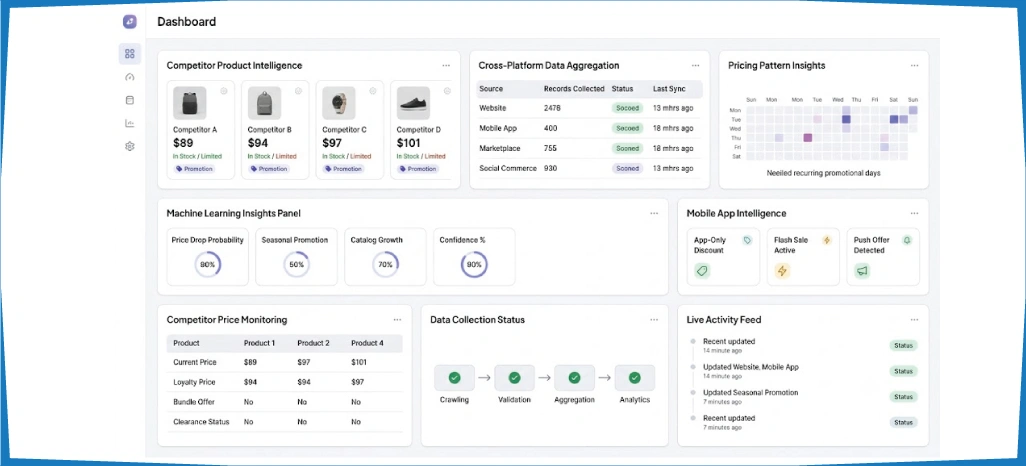Screen dimensions: 1026x466
Task: Click the Price Drop Probability progress ring
Action: pos(207,264)
